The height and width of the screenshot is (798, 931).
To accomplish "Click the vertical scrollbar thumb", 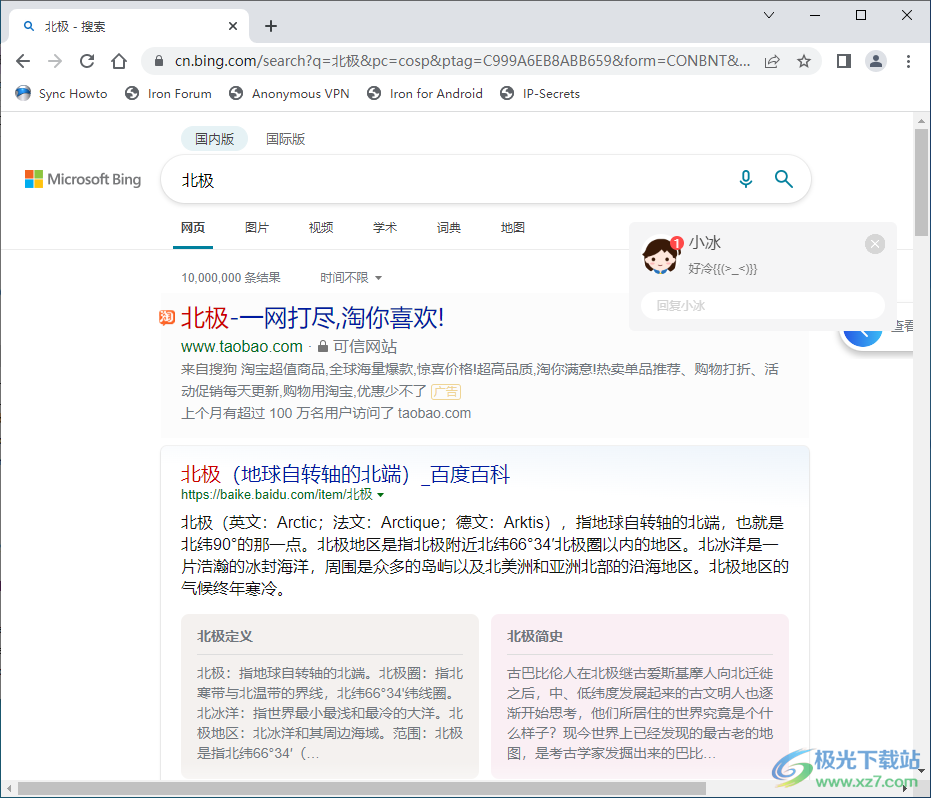I will 921,182.
